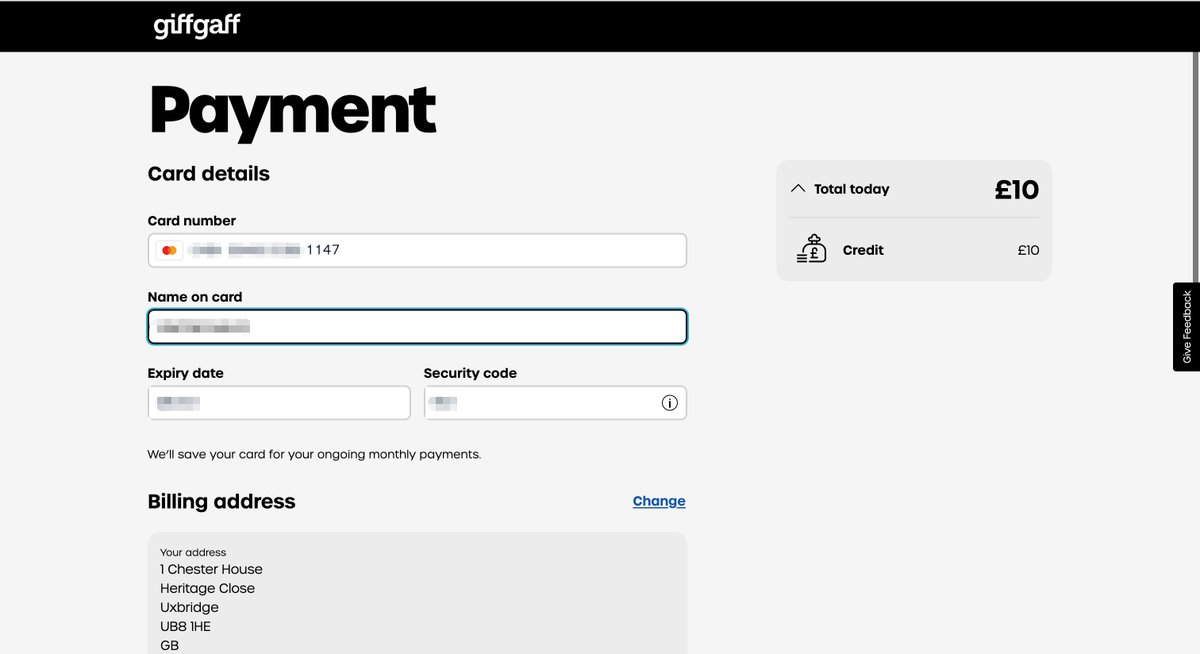Collapse the Total today chevron

[798, 188]
